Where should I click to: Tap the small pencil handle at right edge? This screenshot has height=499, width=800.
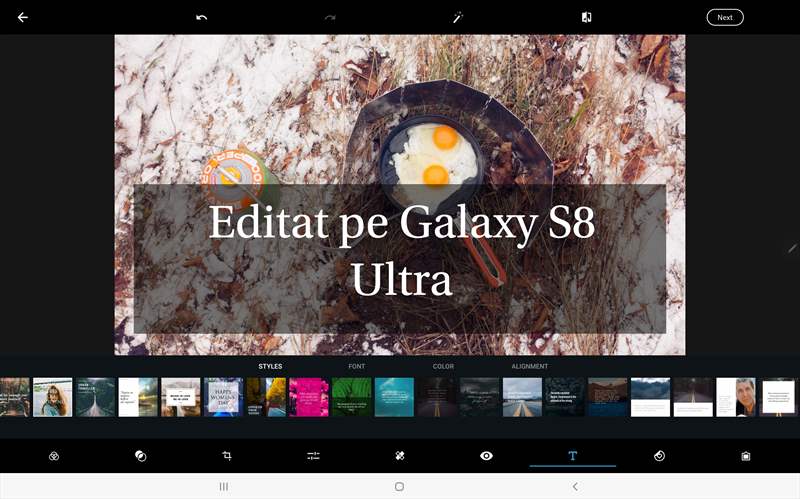pyautogui.click(x=792, y=248)
